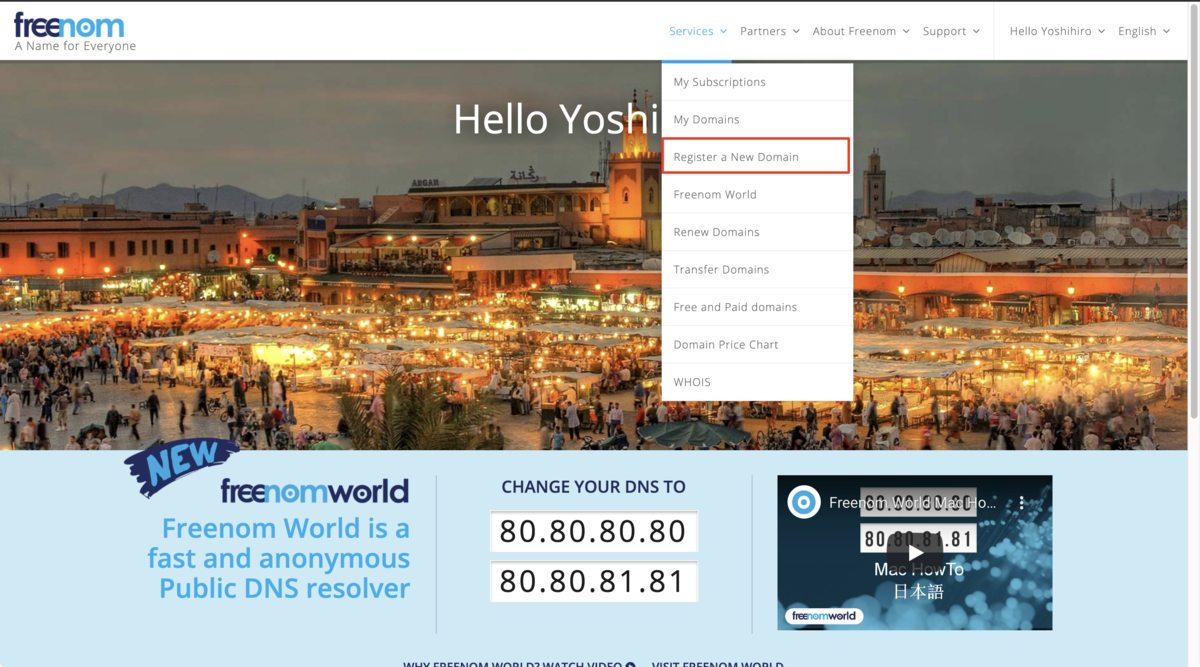Click the DNS address 80.80.80.80
Viewport: 1200px width, 667px height.
click(x=593, y=531)
